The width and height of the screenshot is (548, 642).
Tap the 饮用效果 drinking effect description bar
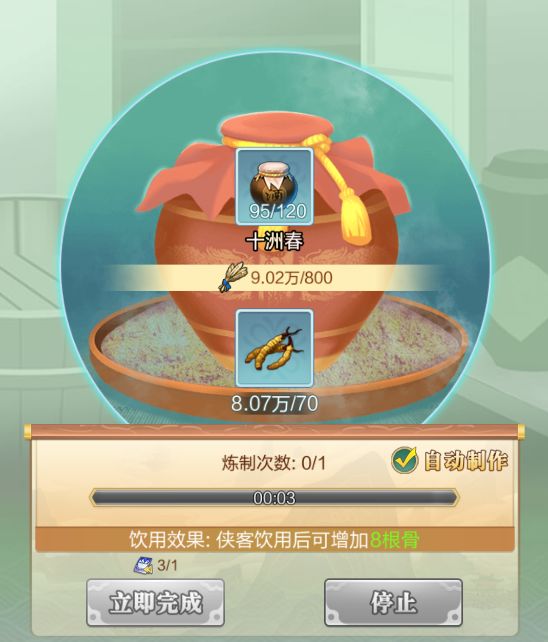tap(274, 540)
